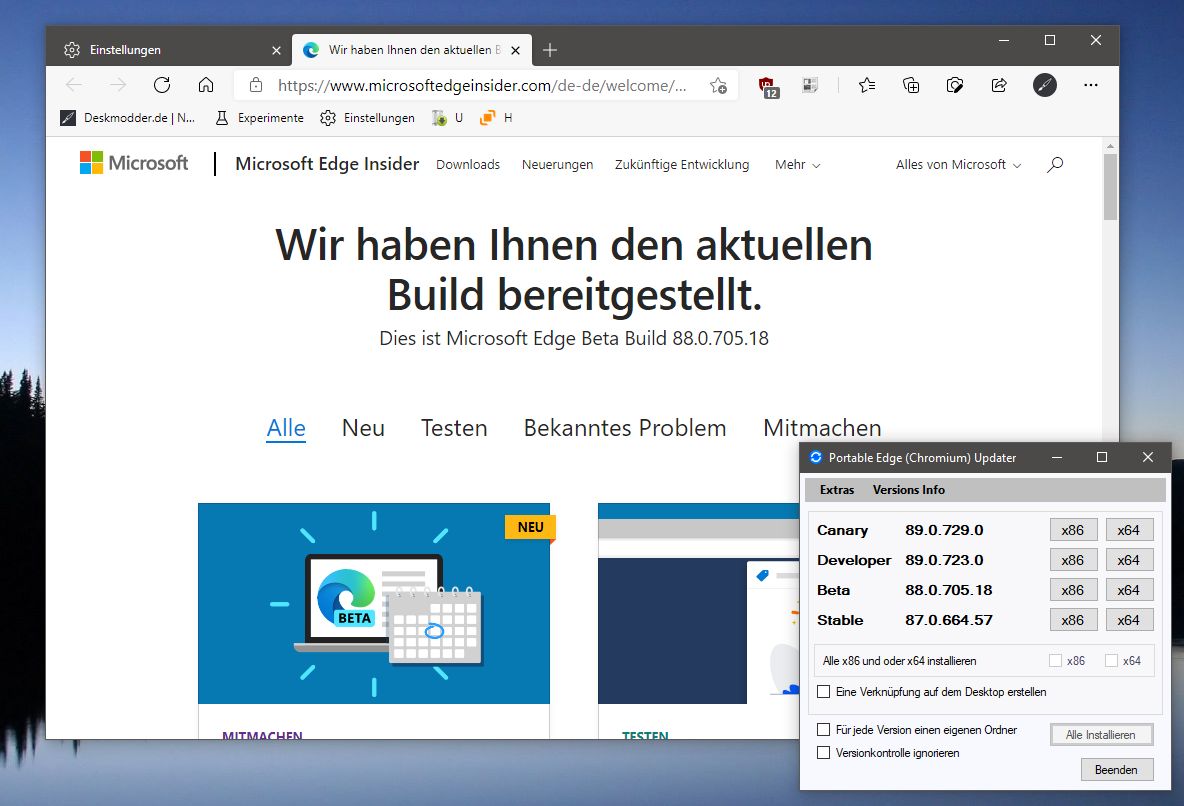Expand Alles von Microsoft dropdown

[x=958, y=165]
